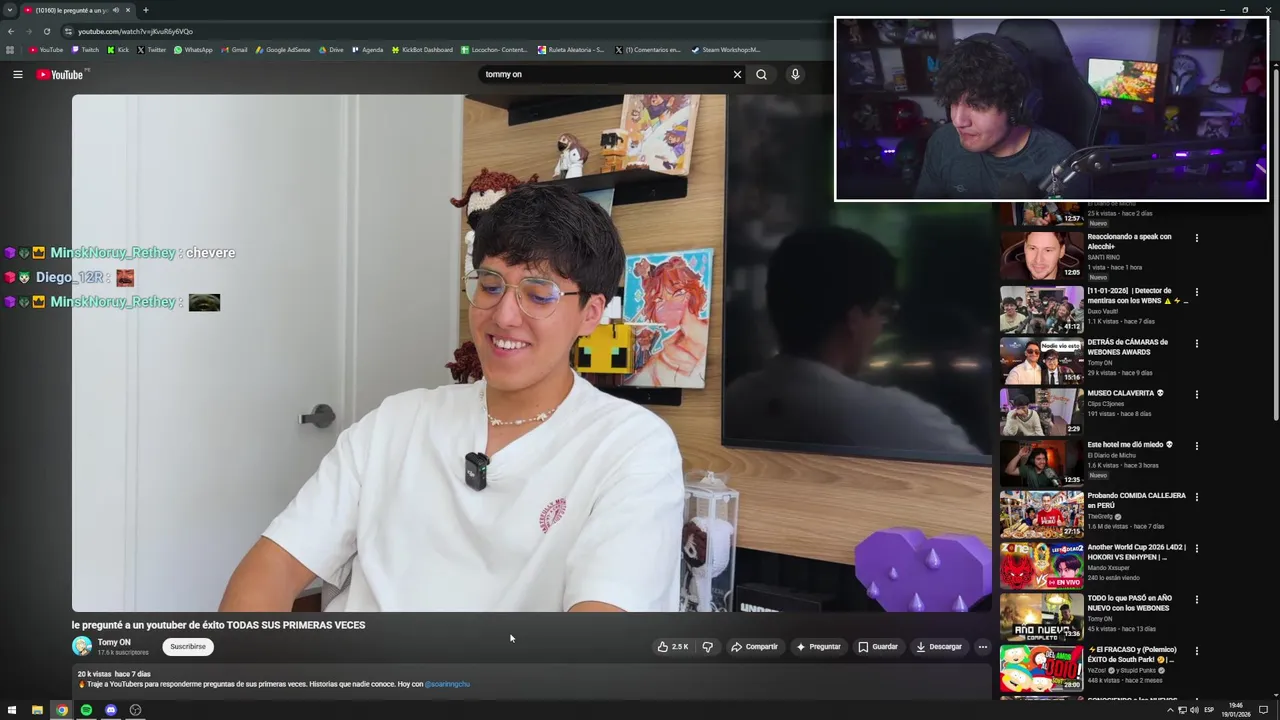Image resolution: width=1280 pixels, height=720 pixels.
Task: Open options for 'Reaccionando a speak' video
Action: [x=1196, y=238]
